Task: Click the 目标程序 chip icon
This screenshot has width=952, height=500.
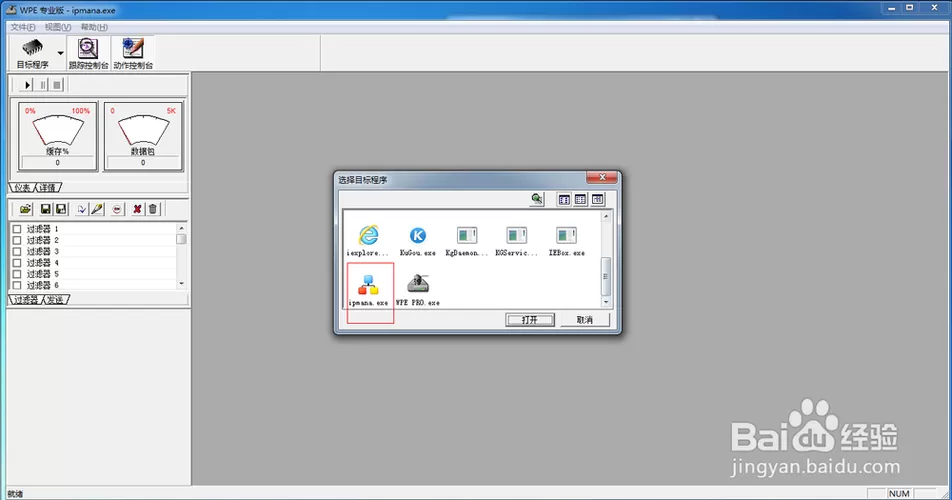Action: click(32, 47)
